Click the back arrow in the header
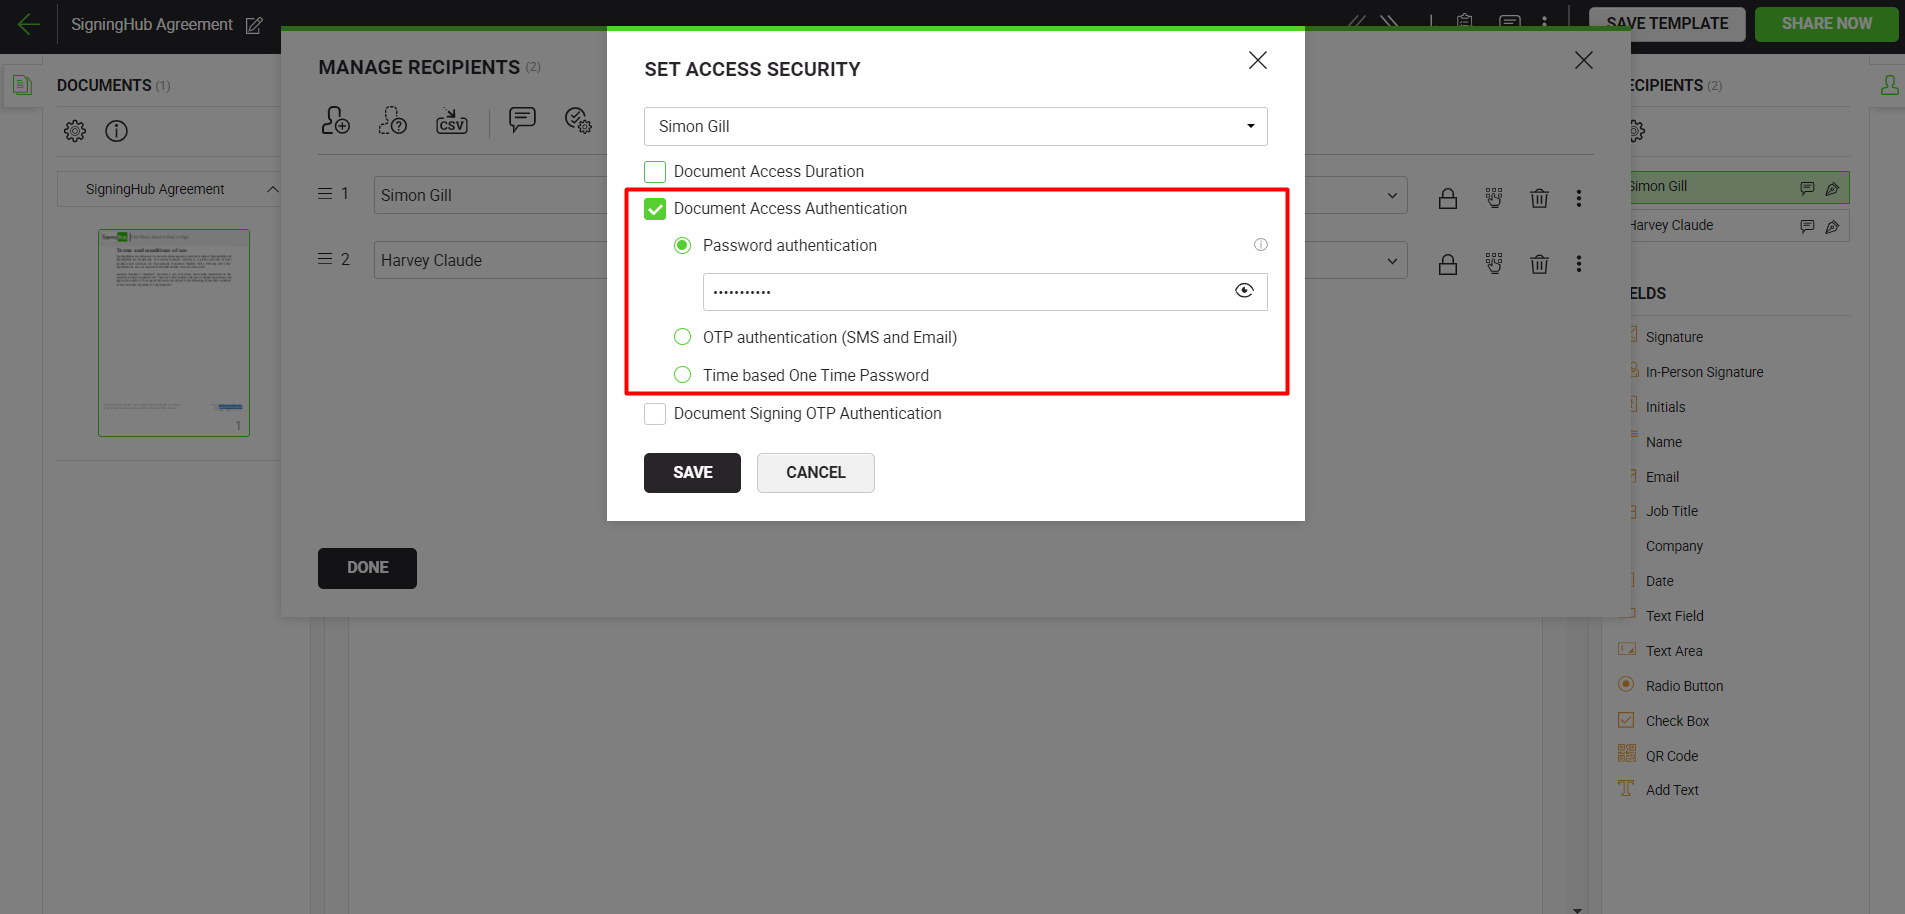This screenshot has height=914, width=1905. click(x=29, y=25)
